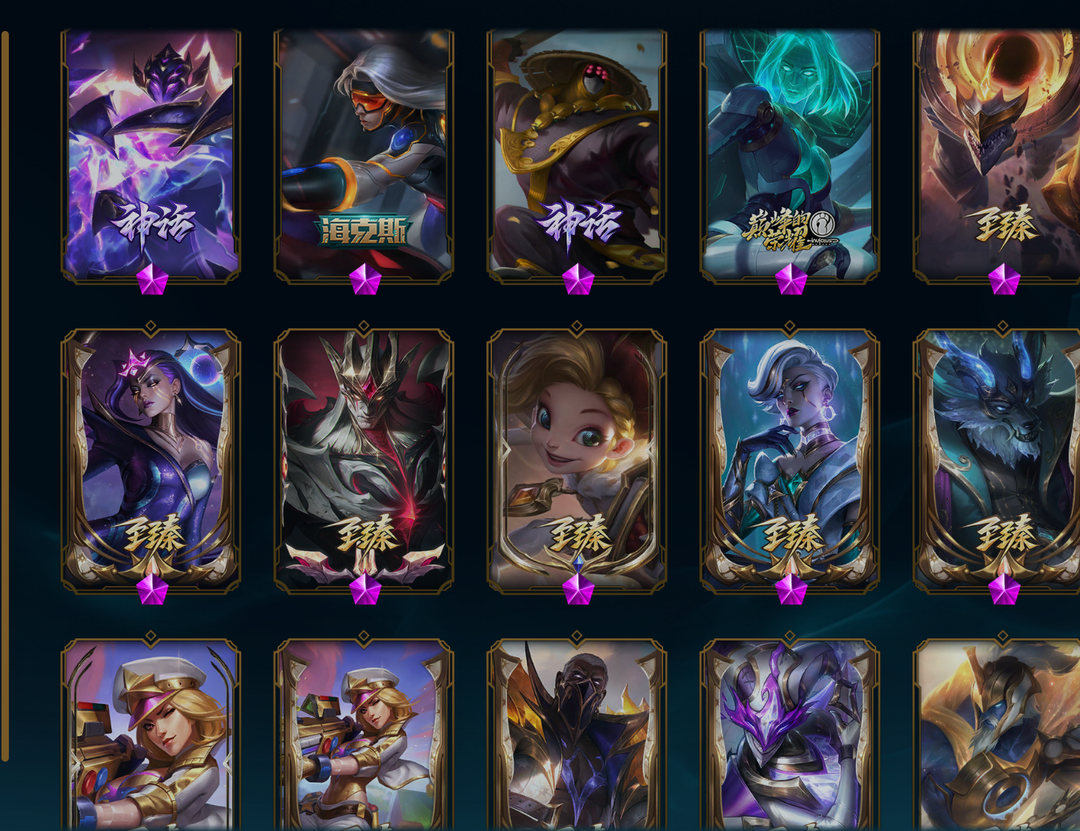The image size is (1080, 831).
Task: Click the vertical scrollbar on the left edge
Action: 5,396
